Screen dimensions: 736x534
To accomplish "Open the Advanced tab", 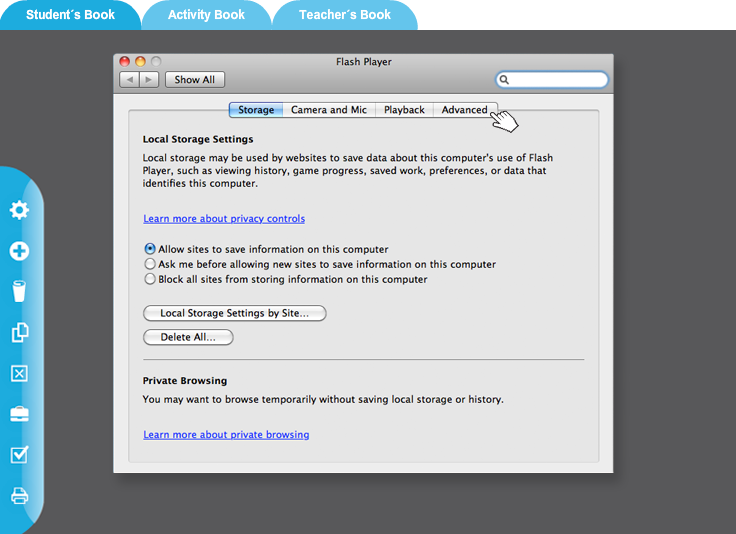I will [464, 110].
